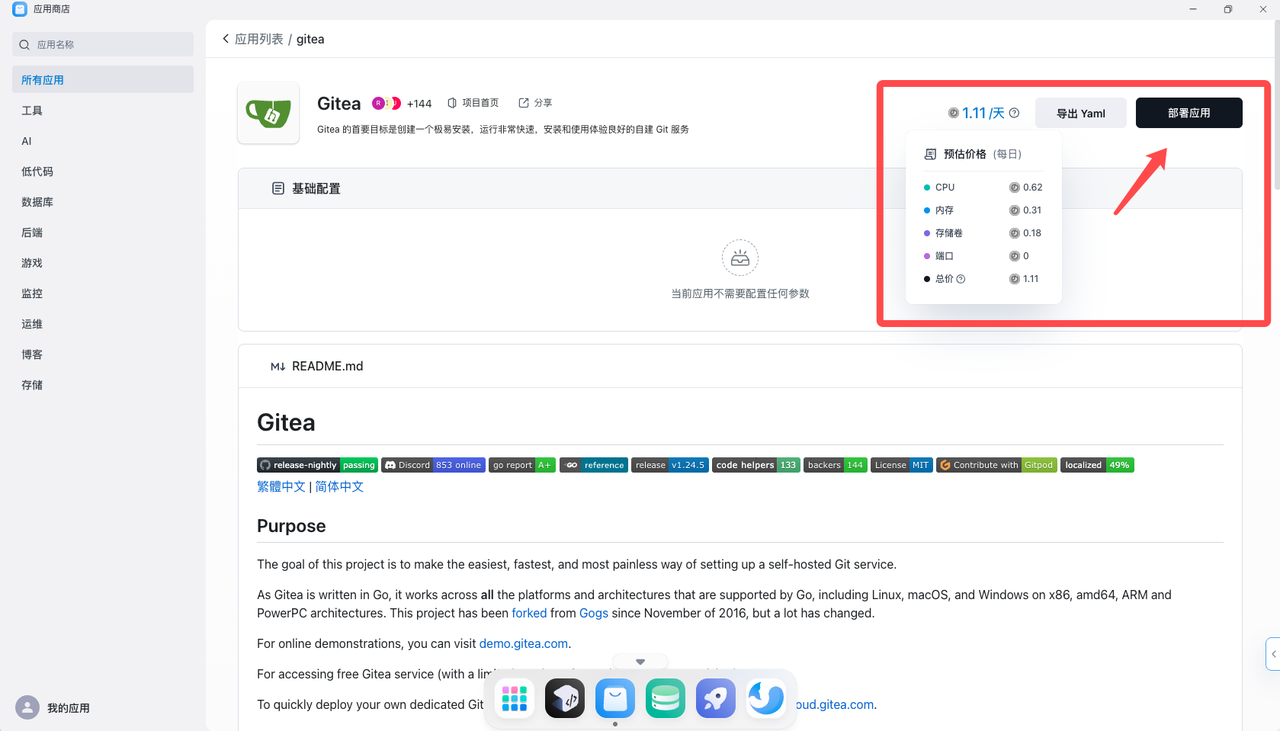1280x731 pixels.
Task: Select 所有应用 in sidebar
Action: pos(103,80)
